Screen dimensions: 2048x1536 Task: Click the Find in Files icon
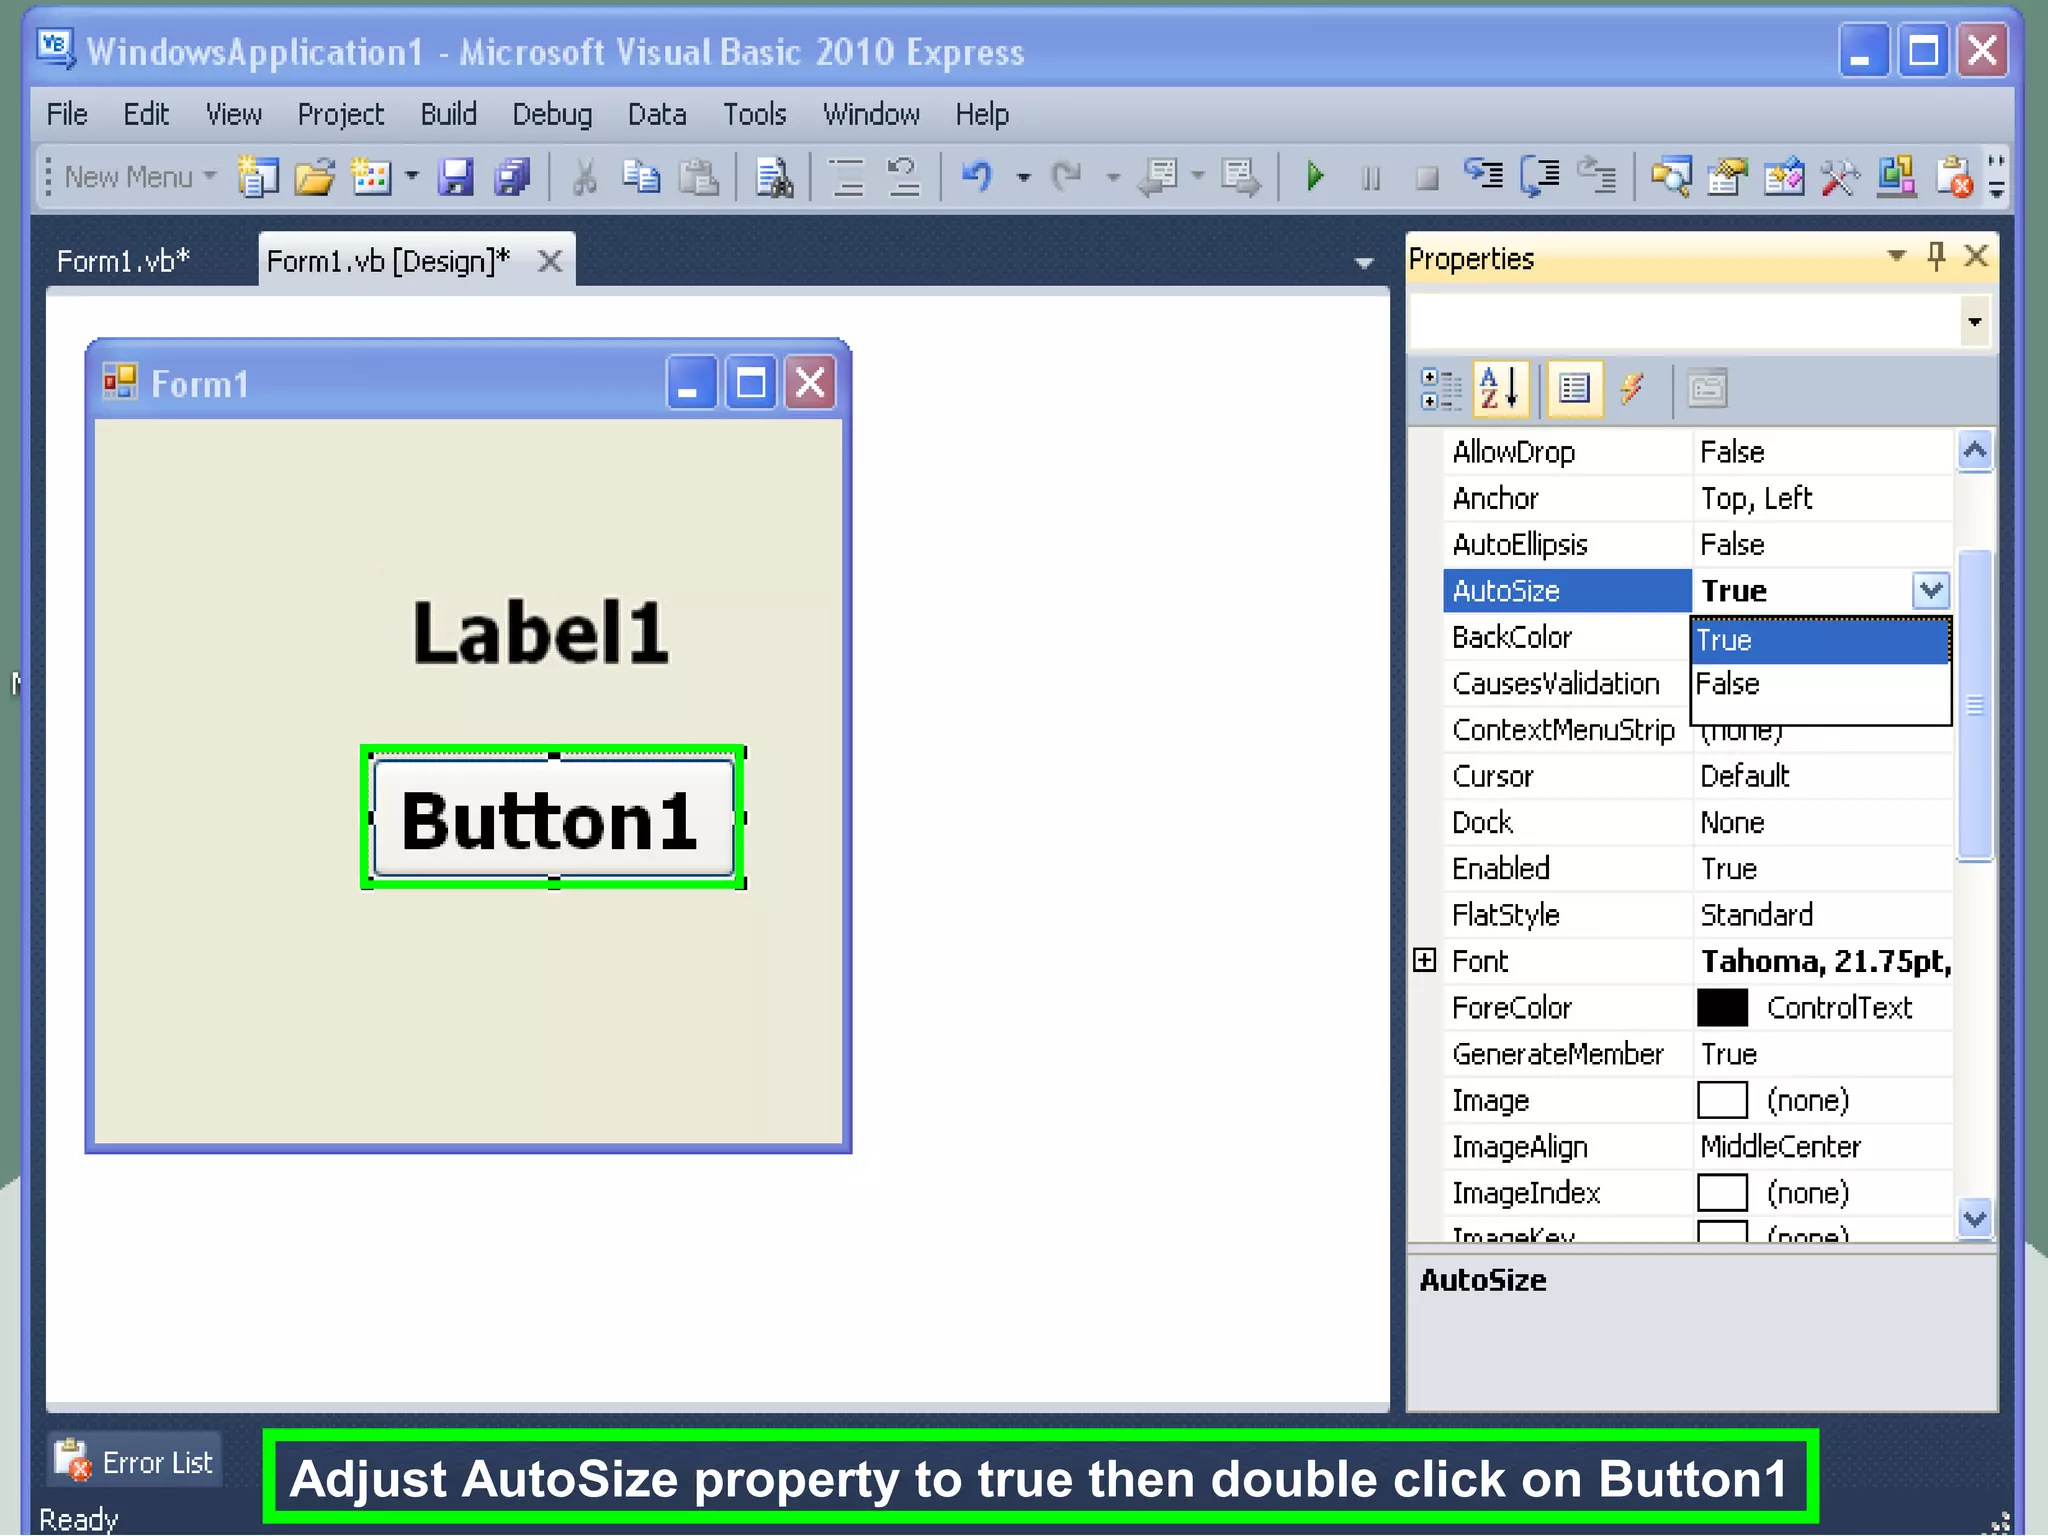(x=773, y=177)
